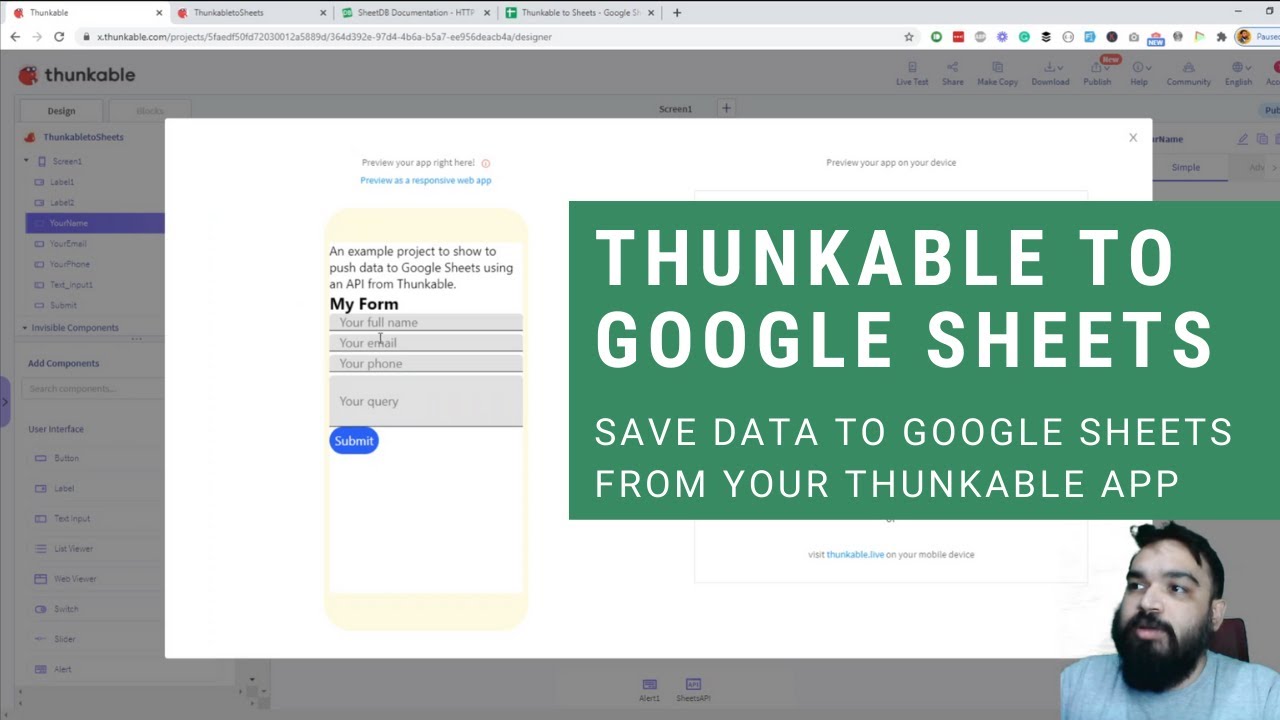Pick the Alert component
This screenshot has height=720, width=1280.
pos(62,669)
